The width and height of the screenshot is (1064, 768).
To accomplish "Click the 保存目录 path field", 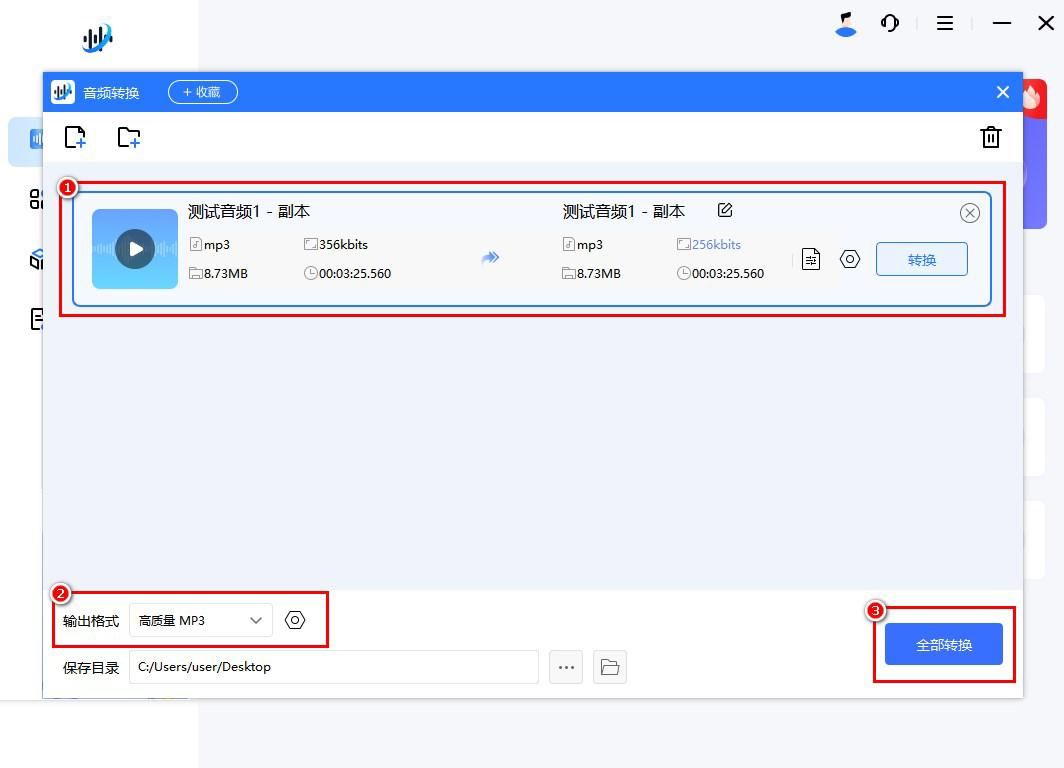I will point(334,667).
